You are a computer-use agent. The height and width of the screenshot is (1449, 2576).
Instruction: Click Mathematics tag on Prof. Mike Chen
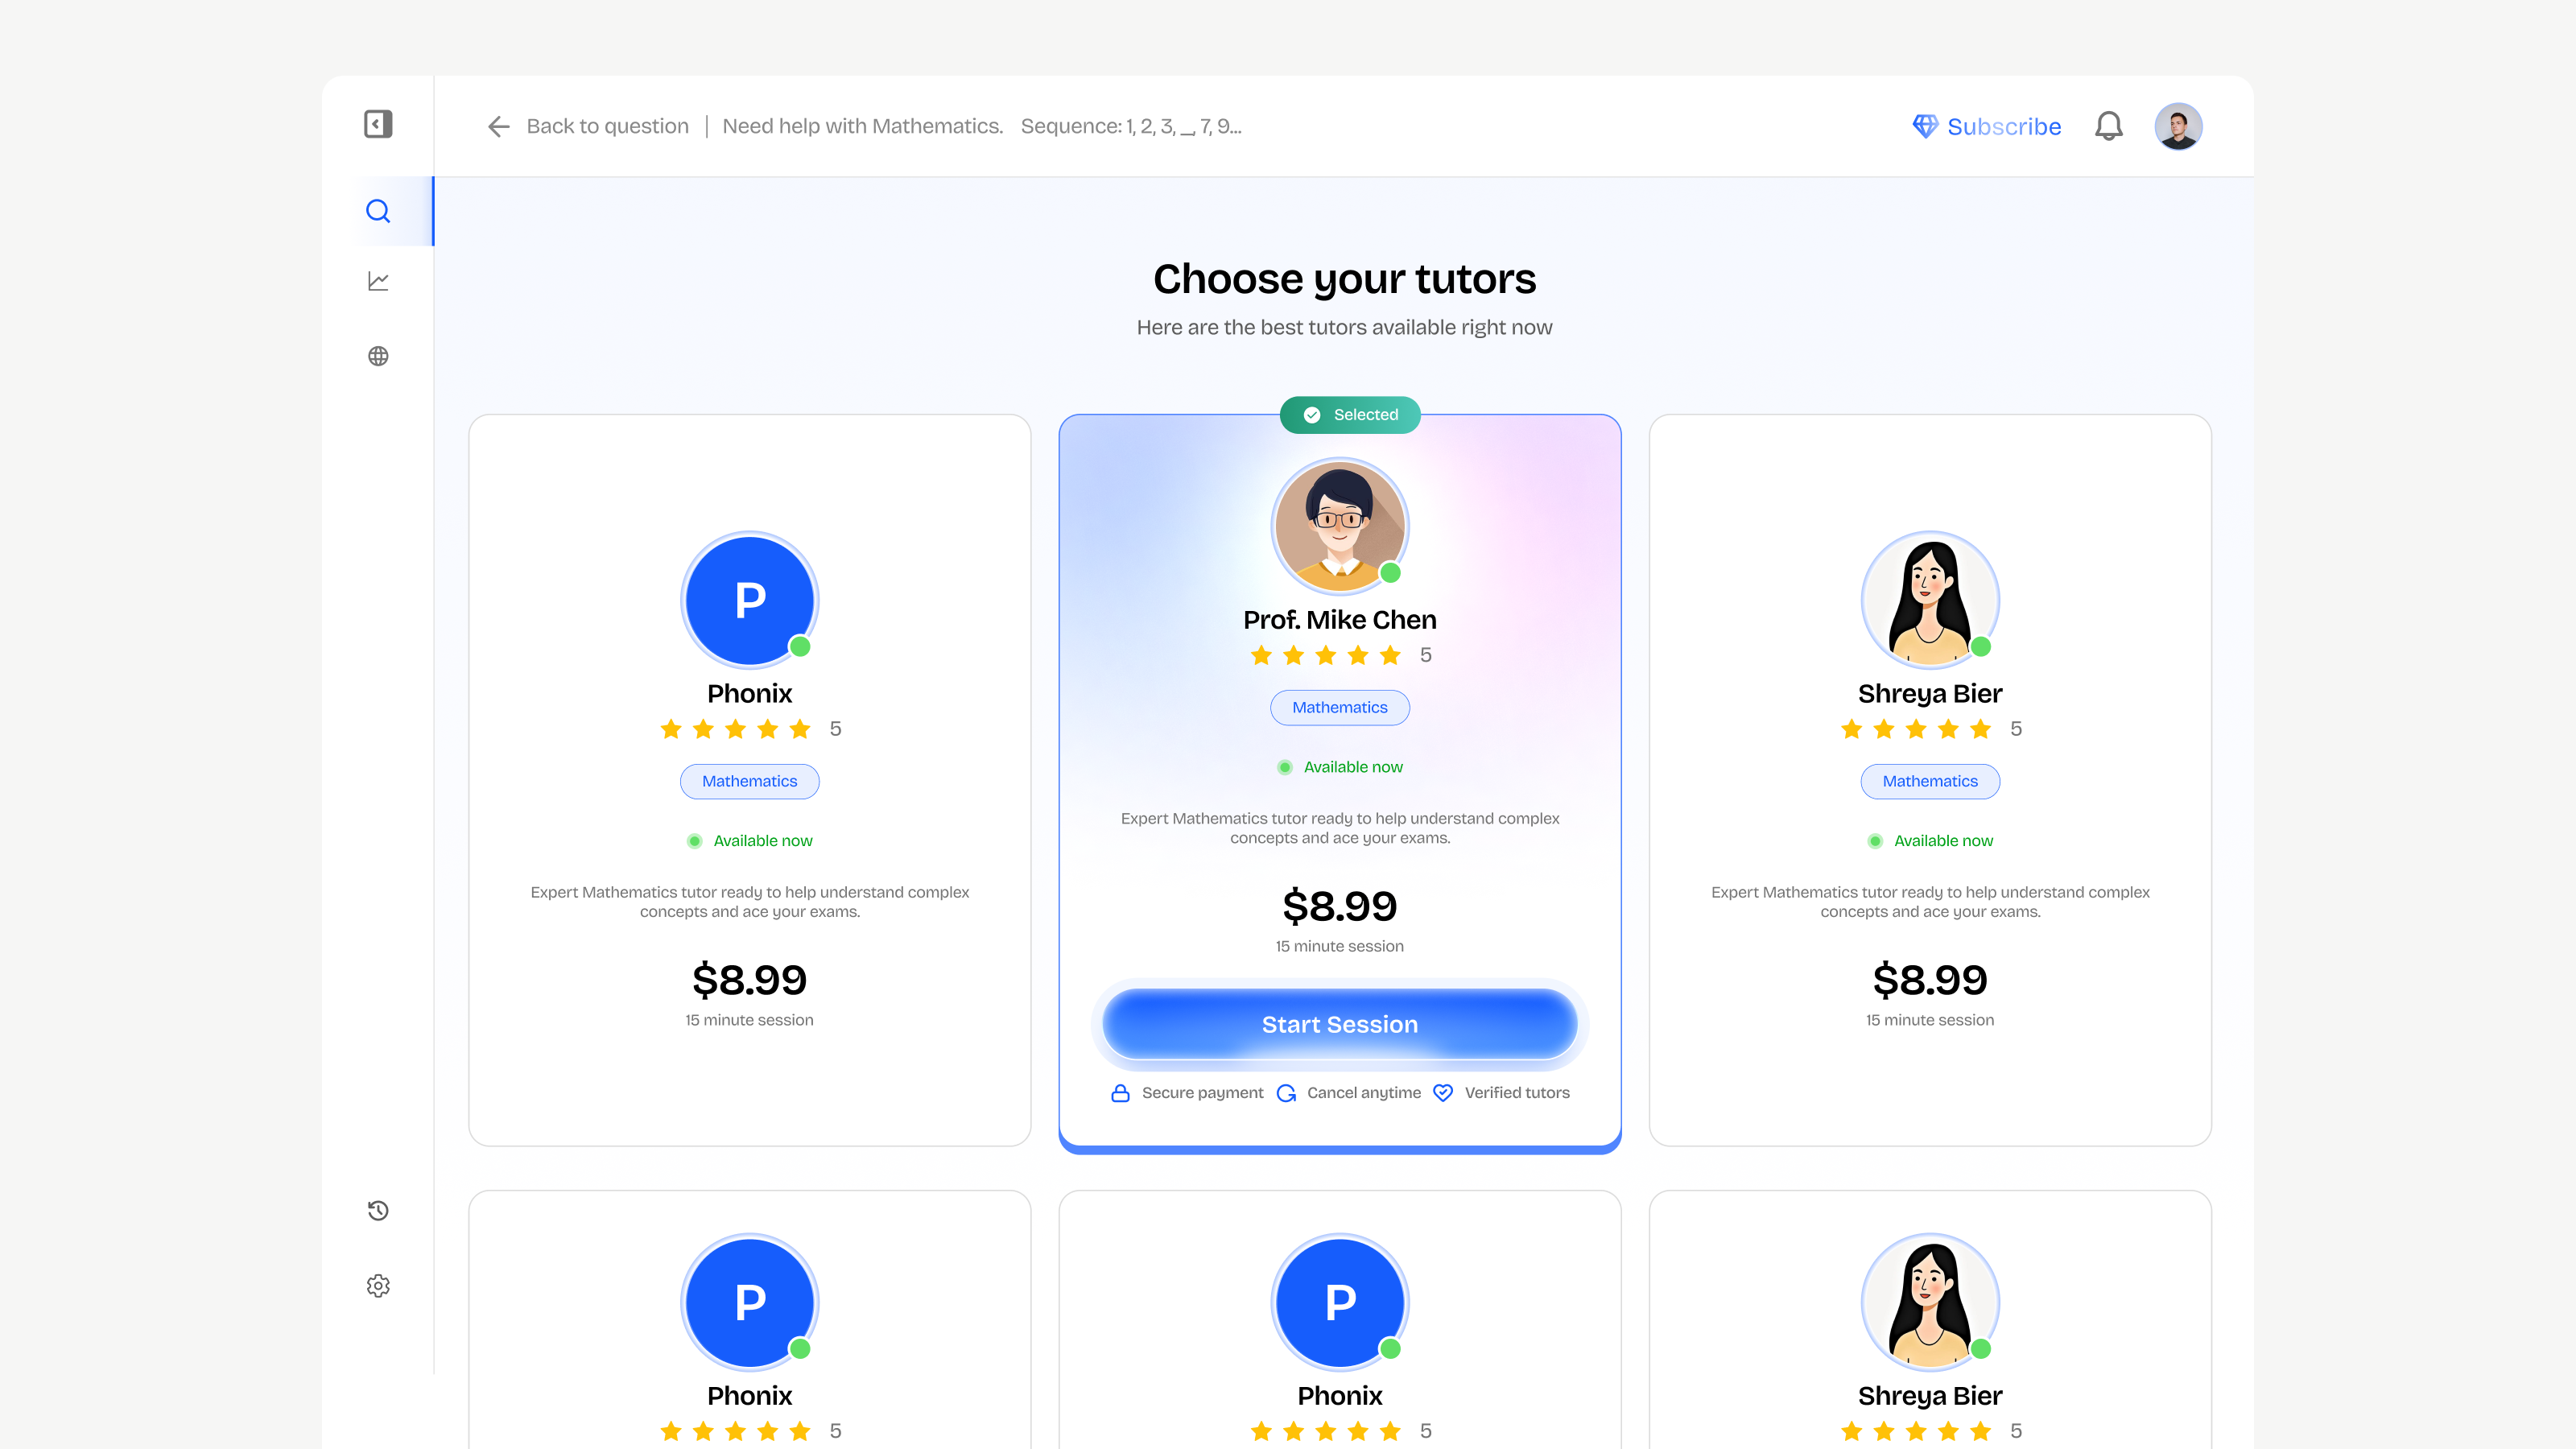1339,707
